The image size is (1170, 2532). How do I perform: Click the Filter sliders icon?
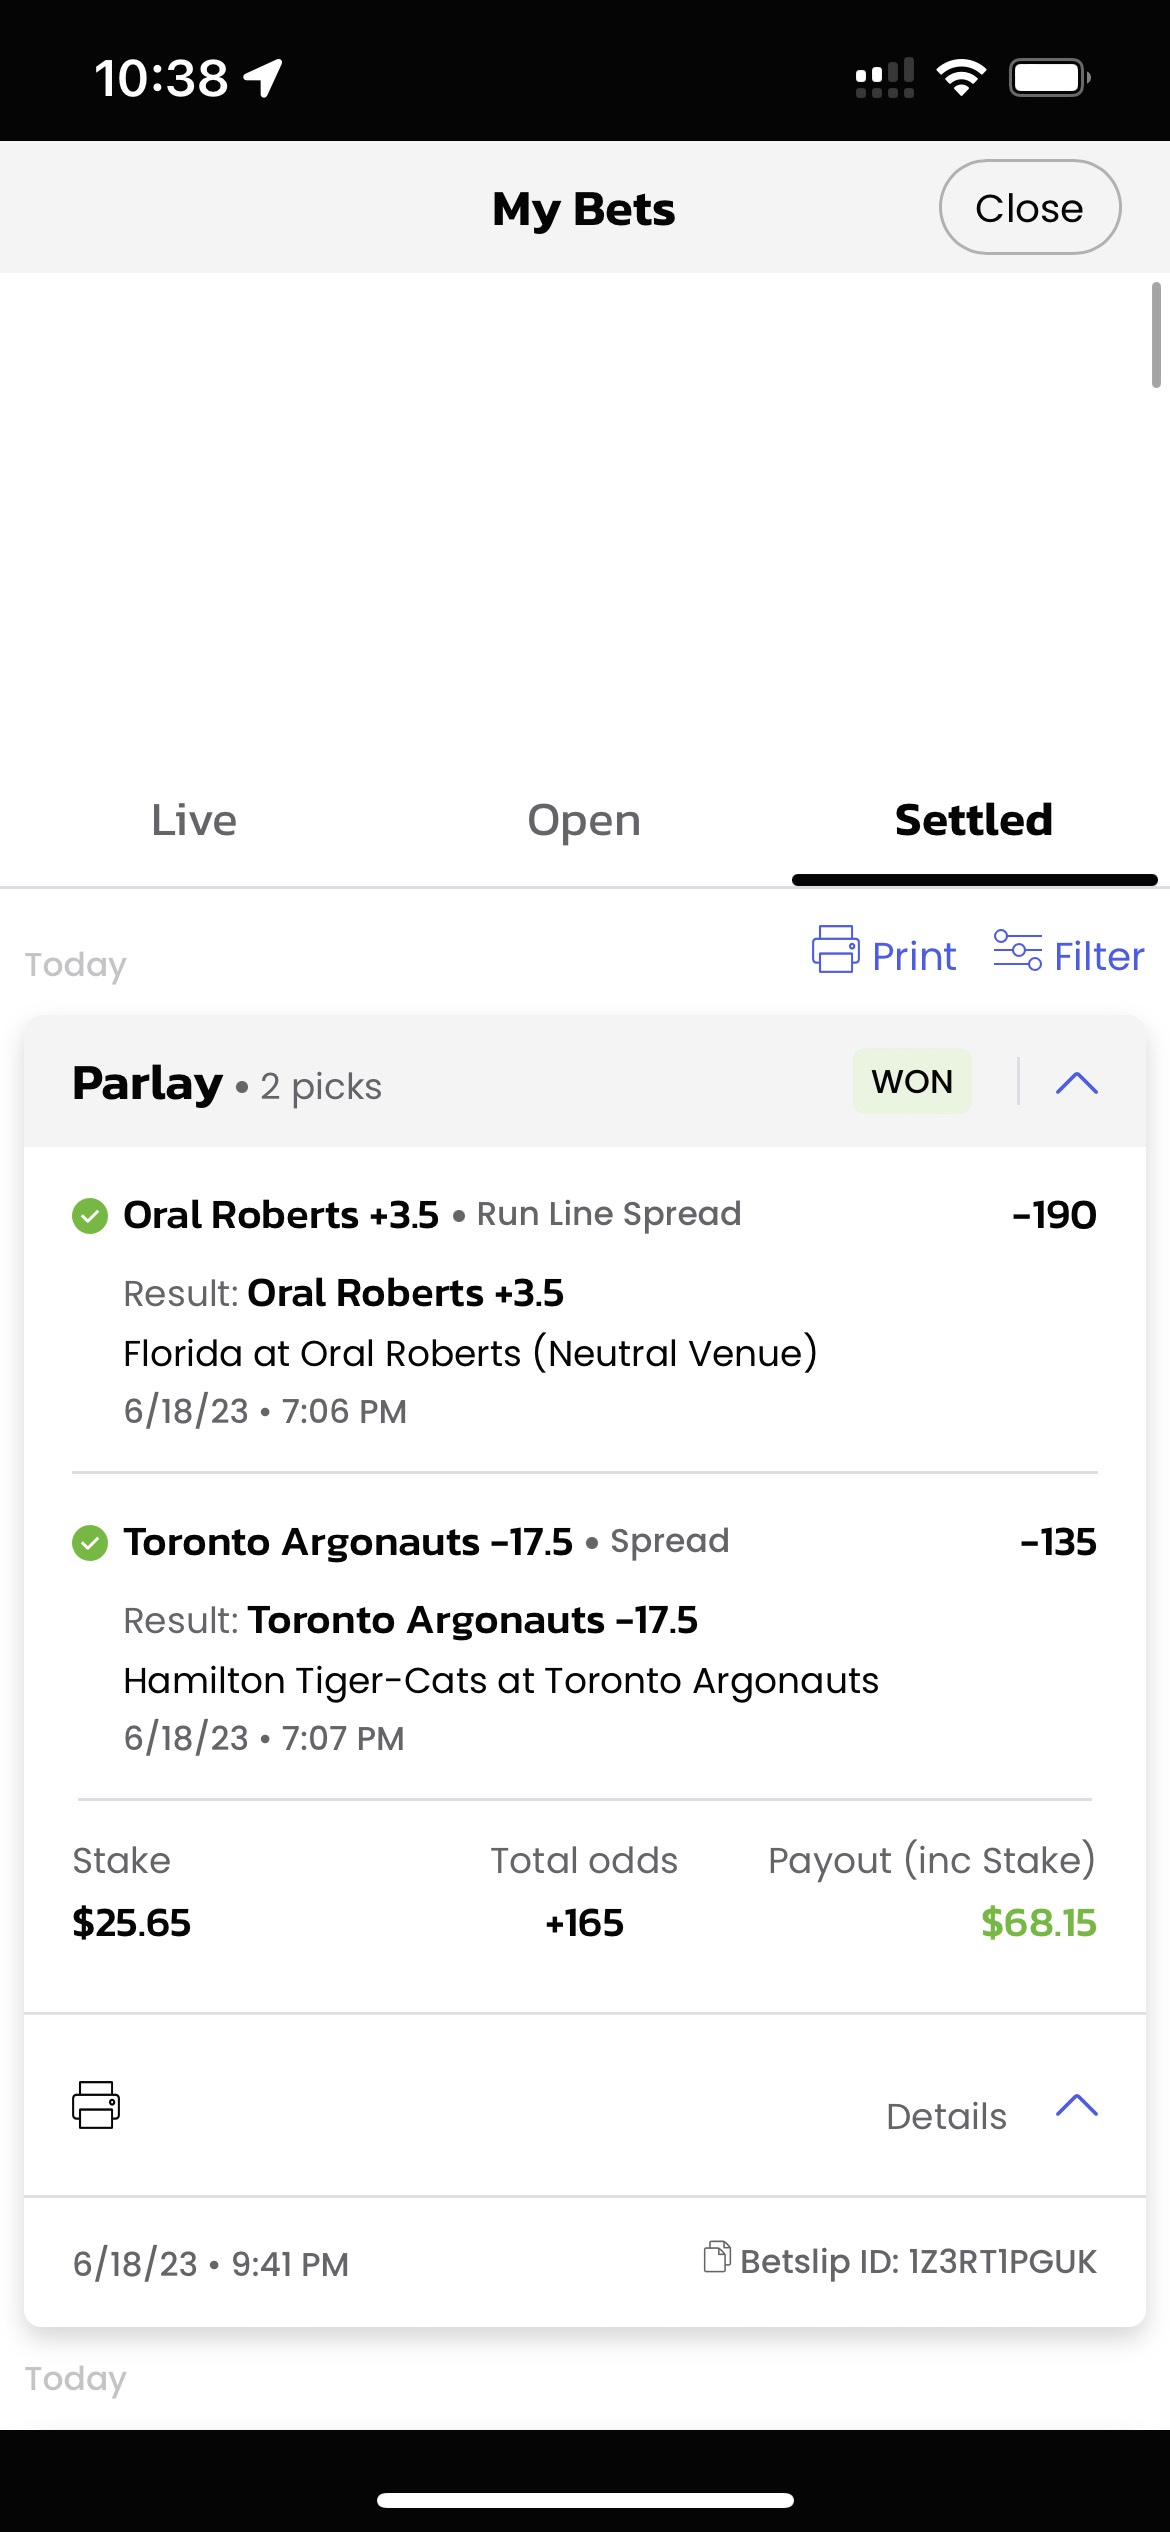[1017, 950]
